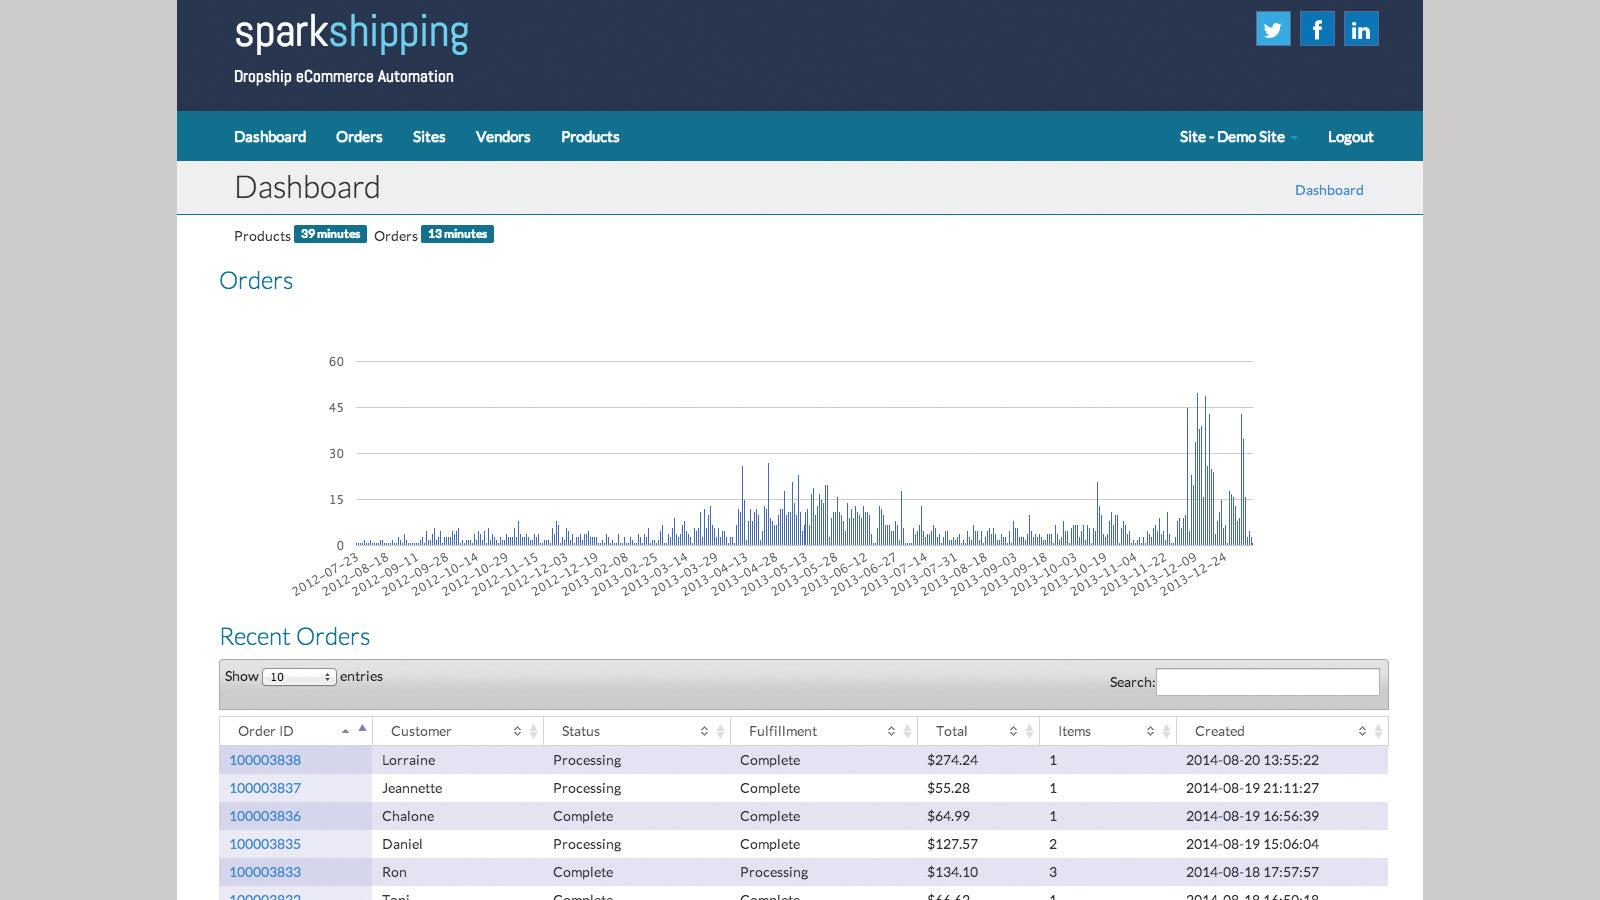Open order 100003838 link
This screenshot has height=900, width=1600.
(x=265, y=760)
